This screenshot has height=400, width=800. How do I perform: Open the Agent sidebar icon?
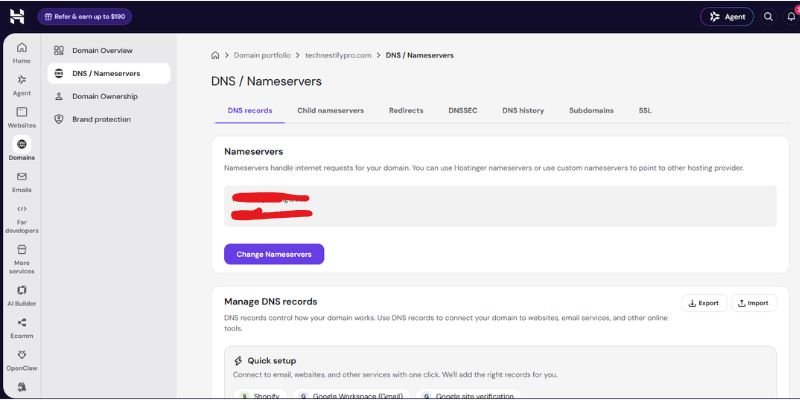tap(21, 80)
